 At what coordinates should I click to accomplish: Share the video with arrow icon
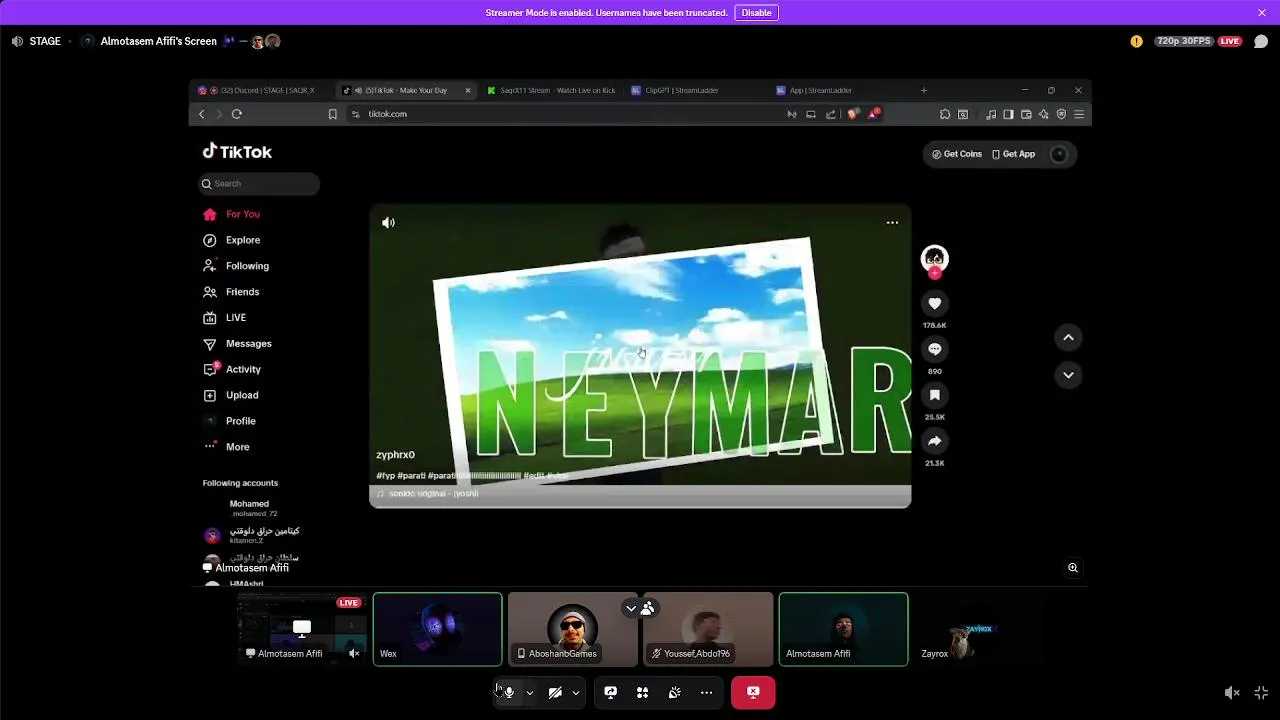(x=934, y=441)
